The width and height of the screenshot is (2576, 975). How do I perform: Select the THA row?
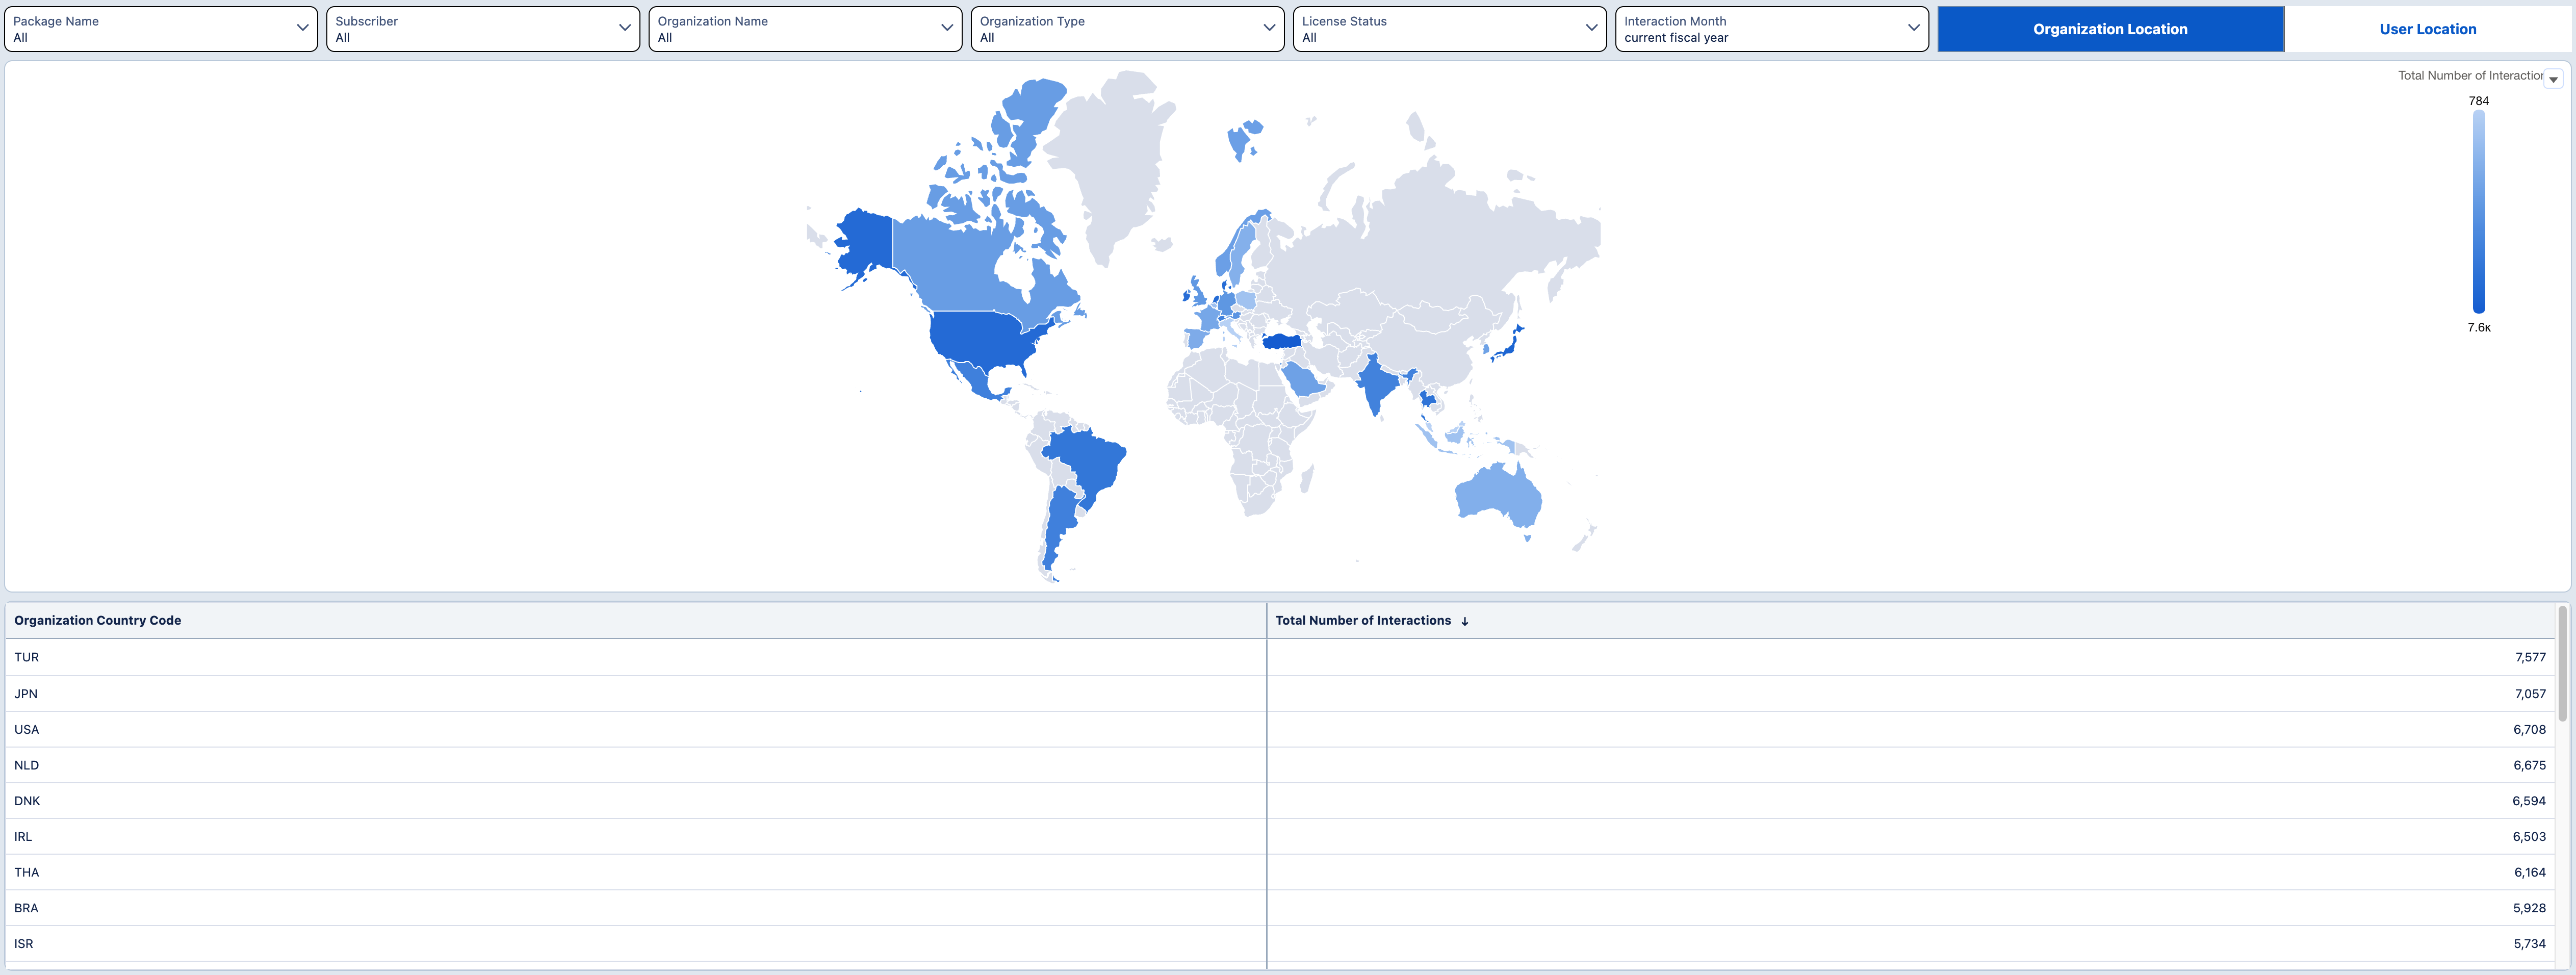(x=1279, y=872)
